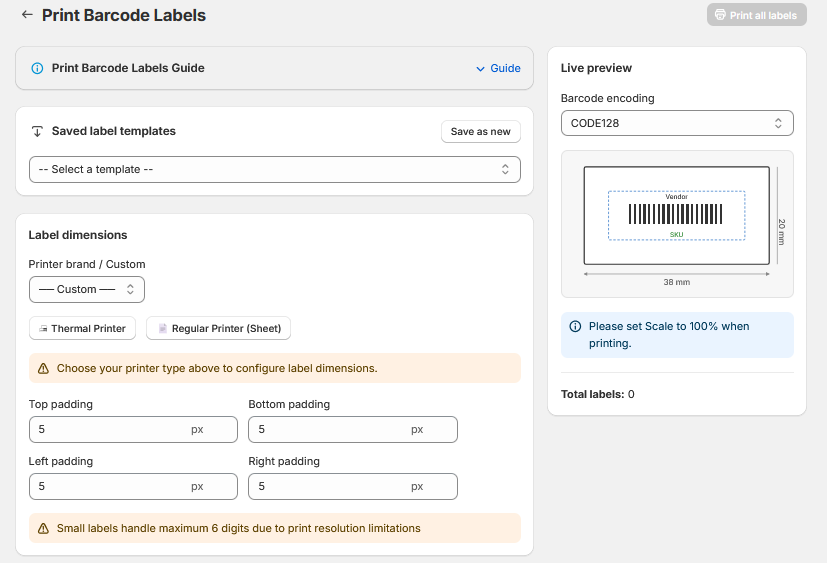
Task: Choose Regular Printer (Sheet) option
Action: tap(218, 328)
